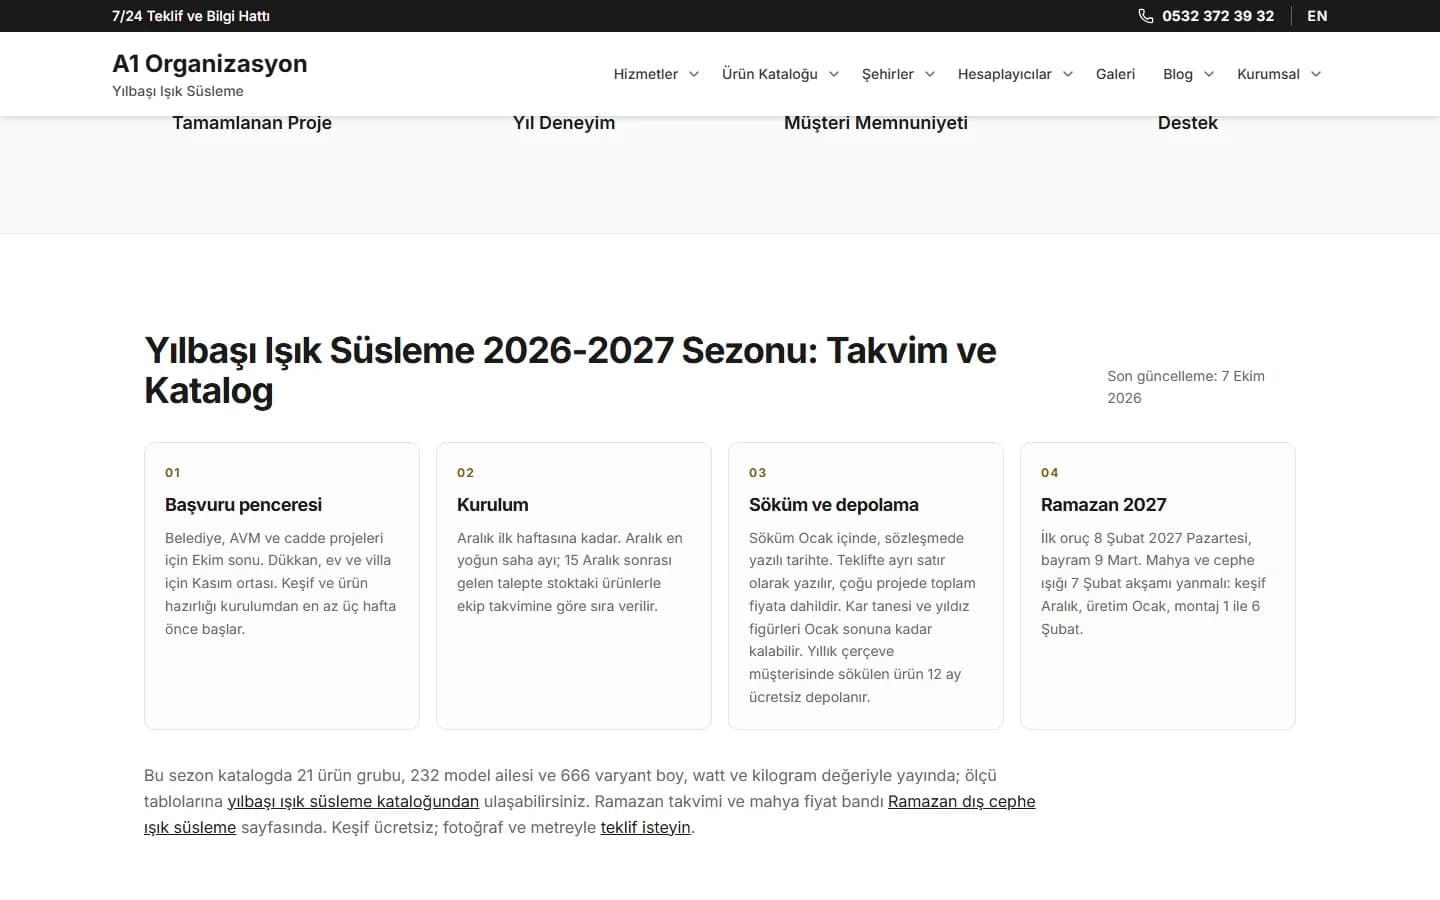
Task: Select the Ramazan 2027 card heading
Action: point(1104,505)
